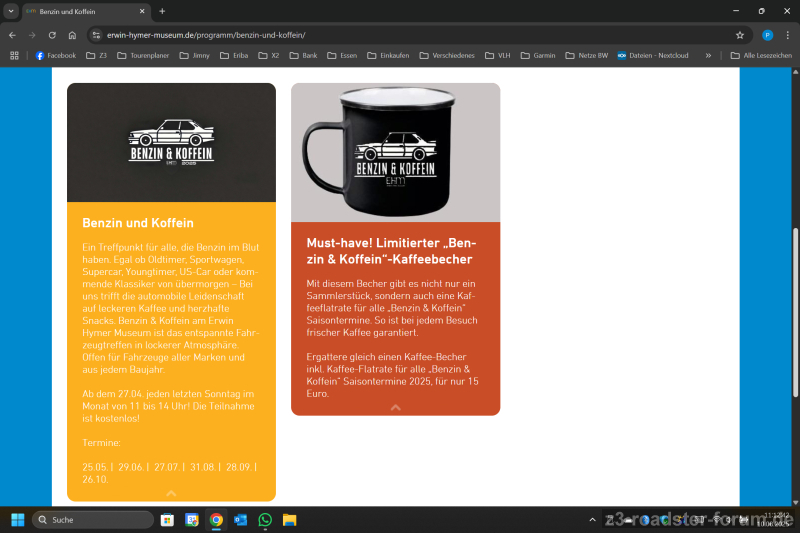Collapse the Kaffeebecher card chevron
The image size is (800, 533).
(x=395, y=407)
